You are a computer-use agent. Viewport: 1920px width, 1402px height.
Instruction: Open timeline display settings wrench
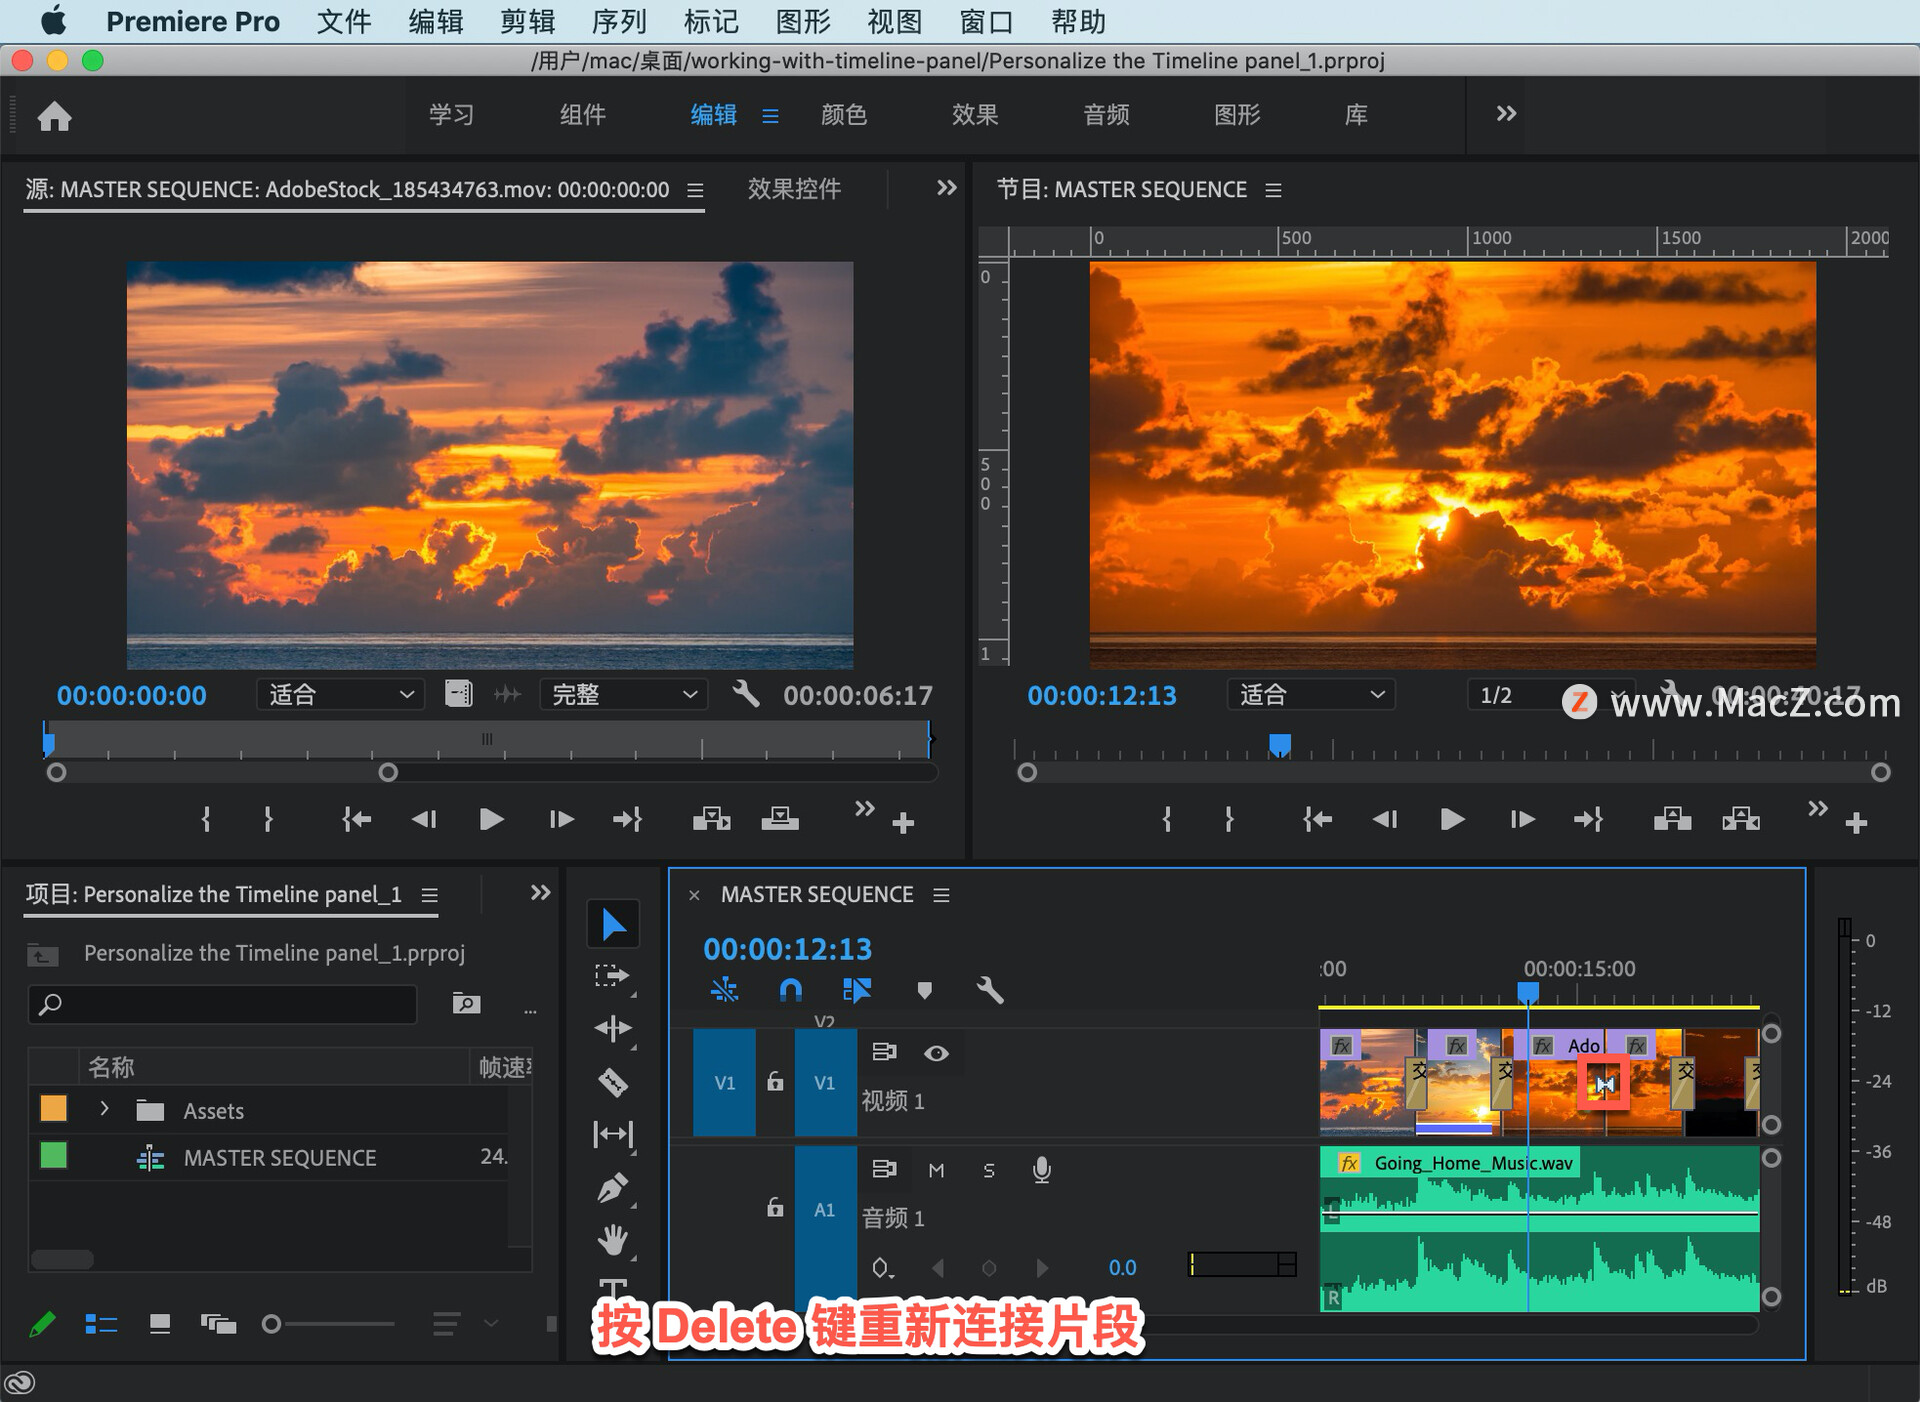coord(989,990)
